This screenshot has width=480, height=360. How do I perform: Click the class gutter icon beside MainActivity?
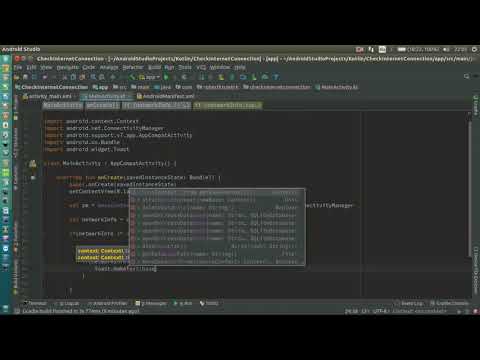pos(32,163)
